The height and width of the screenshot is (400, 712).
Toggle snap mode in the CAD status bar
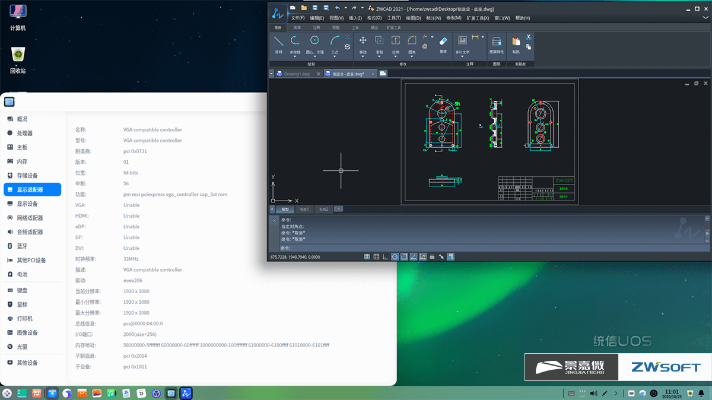367,257
